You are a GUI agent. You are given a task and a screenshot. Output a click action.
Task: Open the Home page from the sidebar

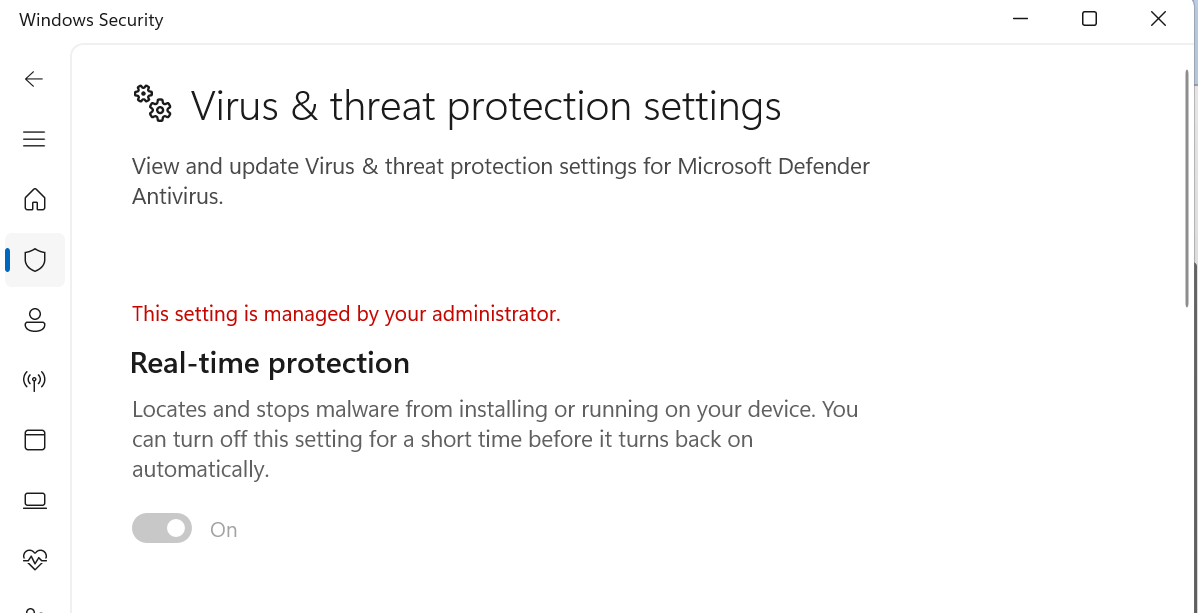pos(34,200)
